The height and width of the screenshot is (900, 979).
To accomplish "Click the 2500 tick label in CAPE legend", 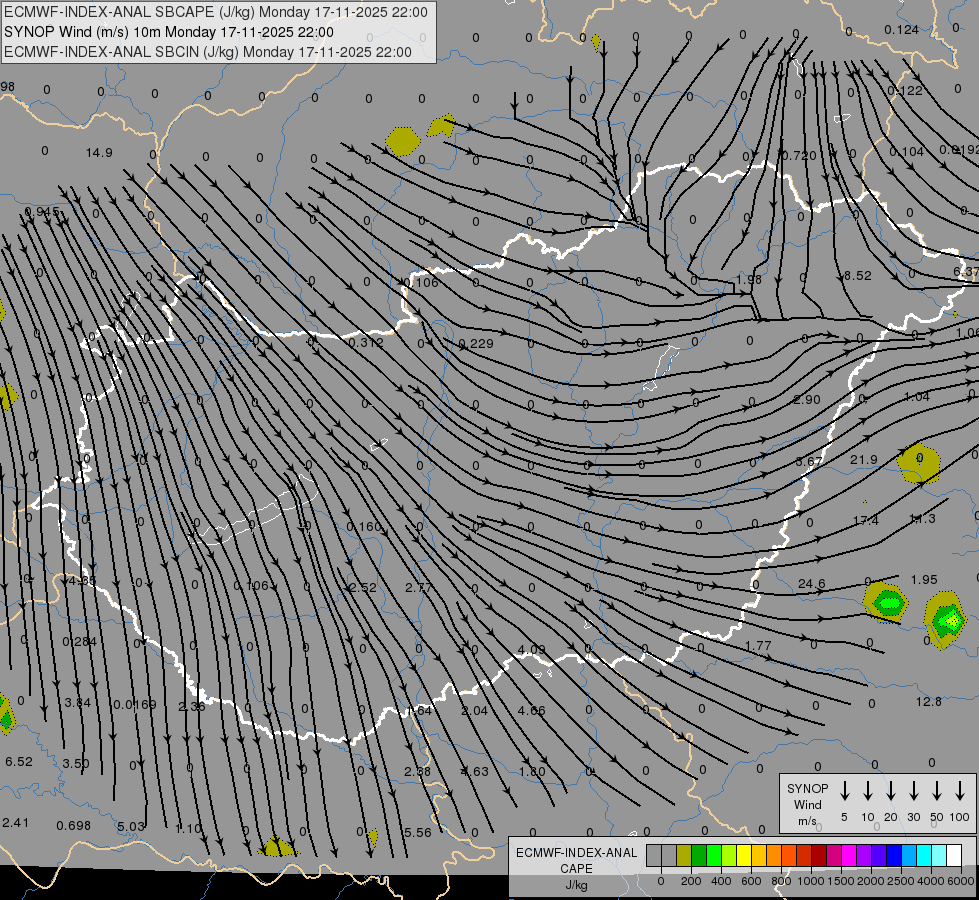I will pyautogui.click(x=901, y=881).
